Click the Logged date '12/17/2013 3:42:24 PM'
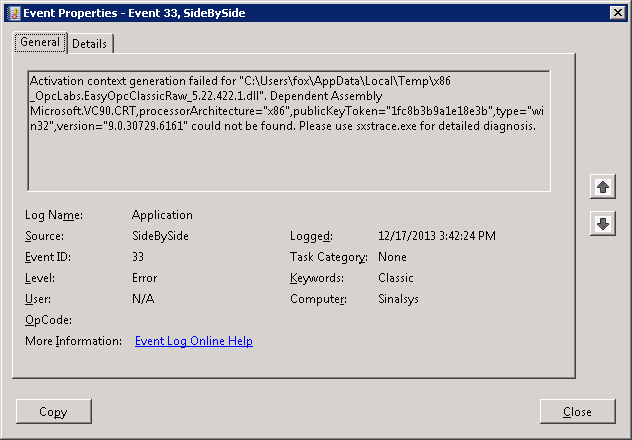 click(436, 236)
